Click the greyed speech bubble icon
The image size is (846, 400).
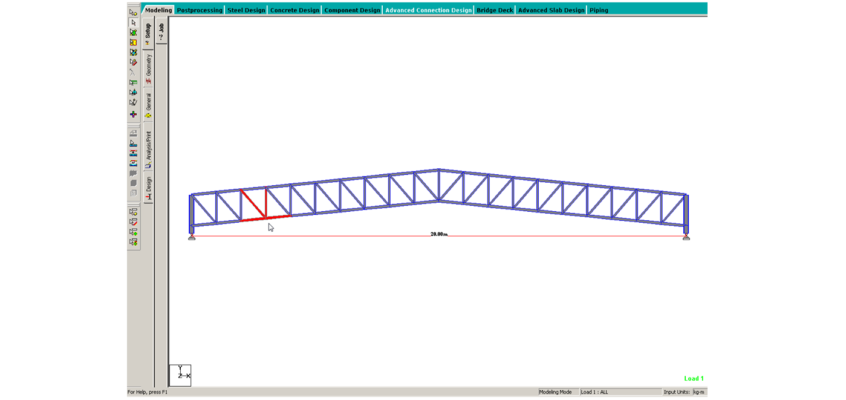(133, 173)
